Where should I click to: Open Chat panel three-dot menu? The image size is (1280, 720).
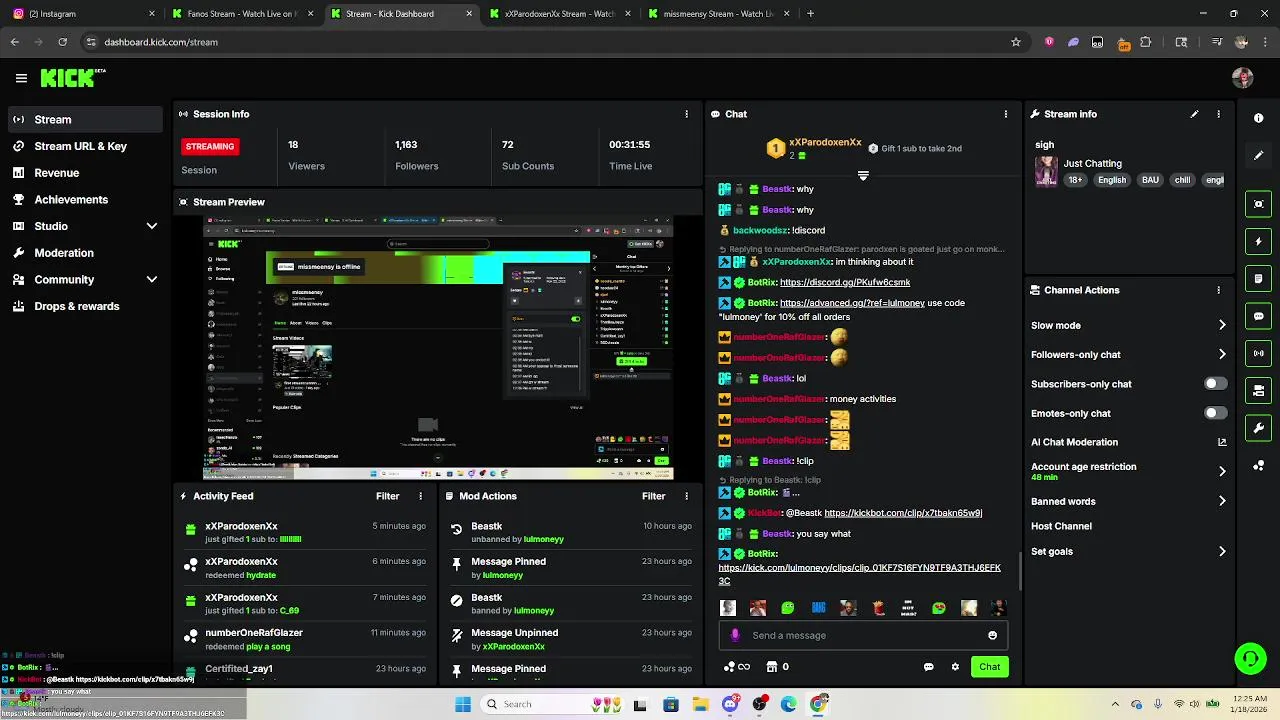coord(1005,114)
